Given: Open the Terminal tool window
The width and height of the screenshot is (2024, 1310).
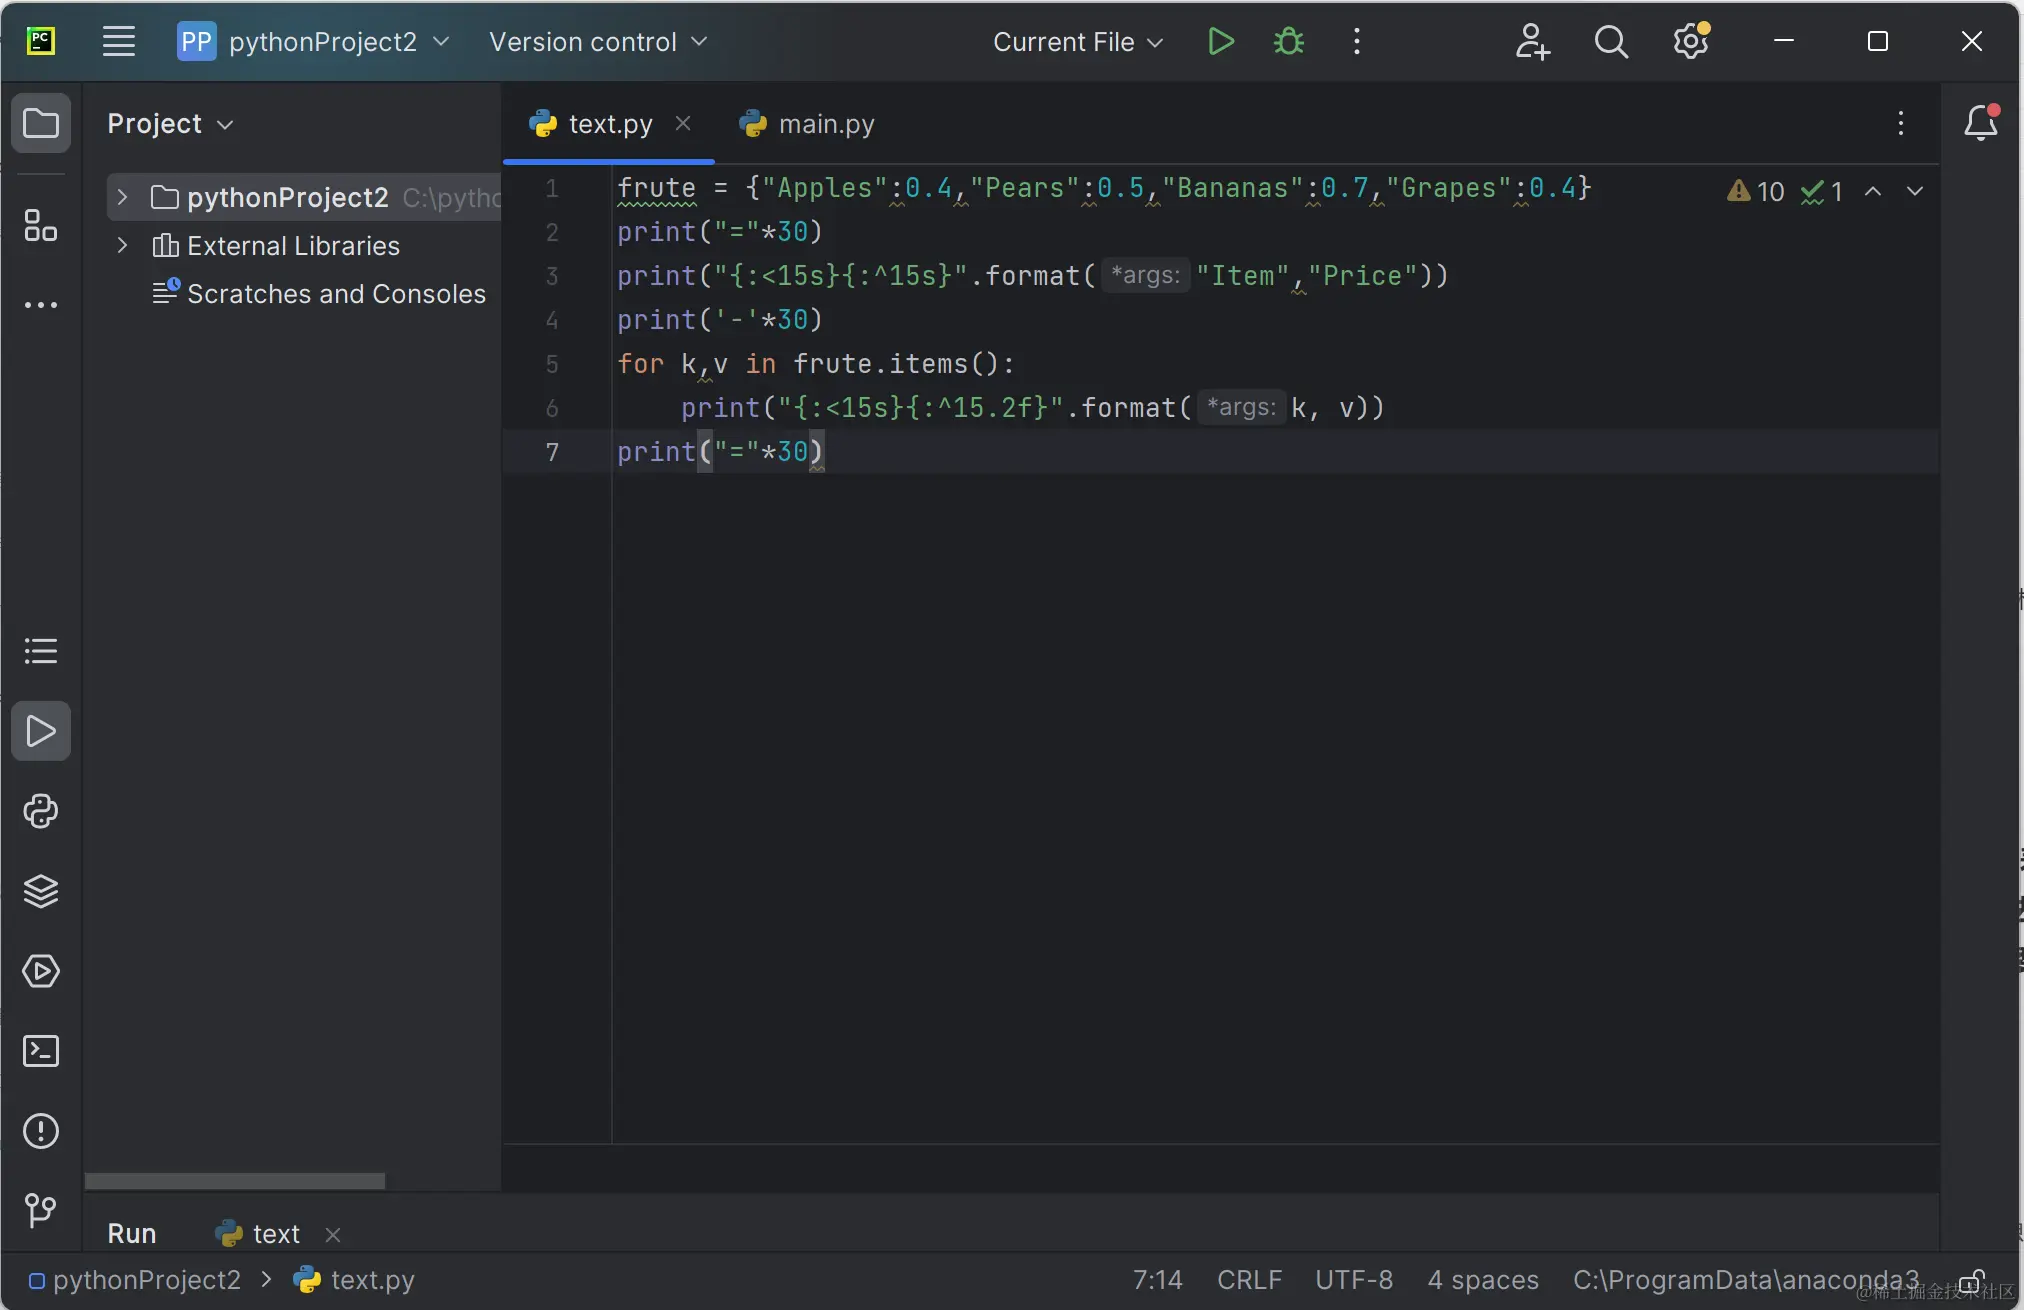Looking at the screenshot, I should 41,1051.
